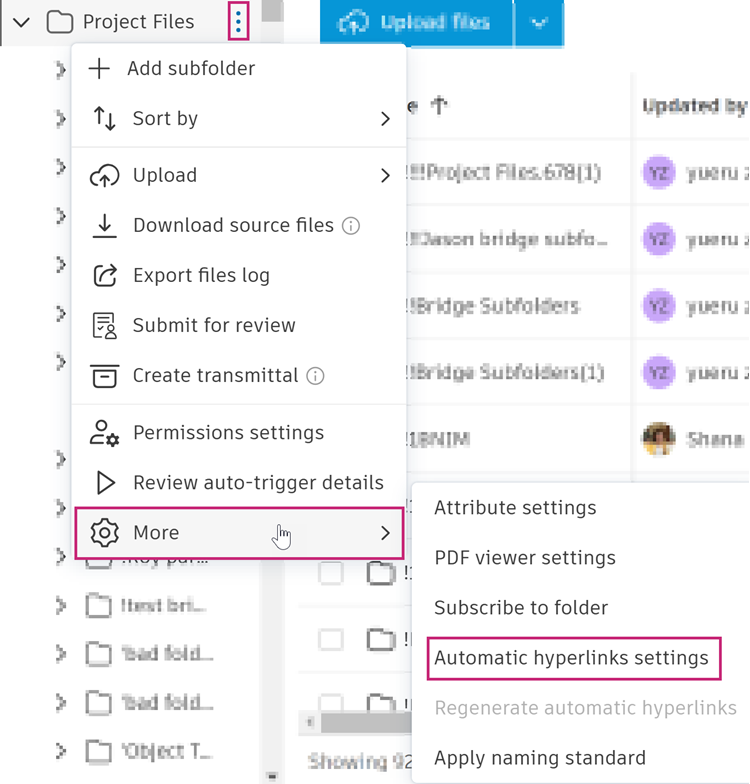Click the Export files log icon
Viewport: 750px width, 784px height.
pyautogui.click(x=104, y=275)
